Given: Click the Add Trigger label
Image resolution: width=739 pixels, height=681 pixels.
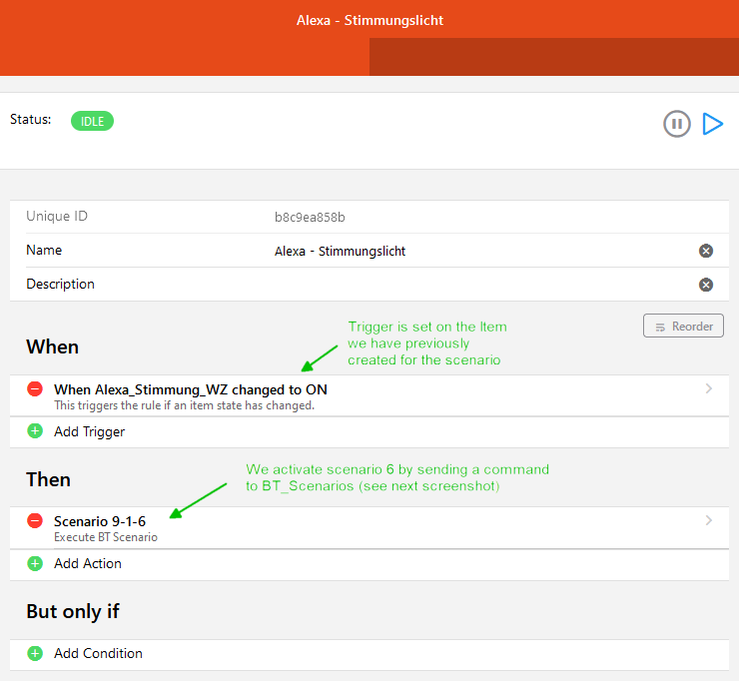Looking at the screenshot, I should tap(90, 432).
